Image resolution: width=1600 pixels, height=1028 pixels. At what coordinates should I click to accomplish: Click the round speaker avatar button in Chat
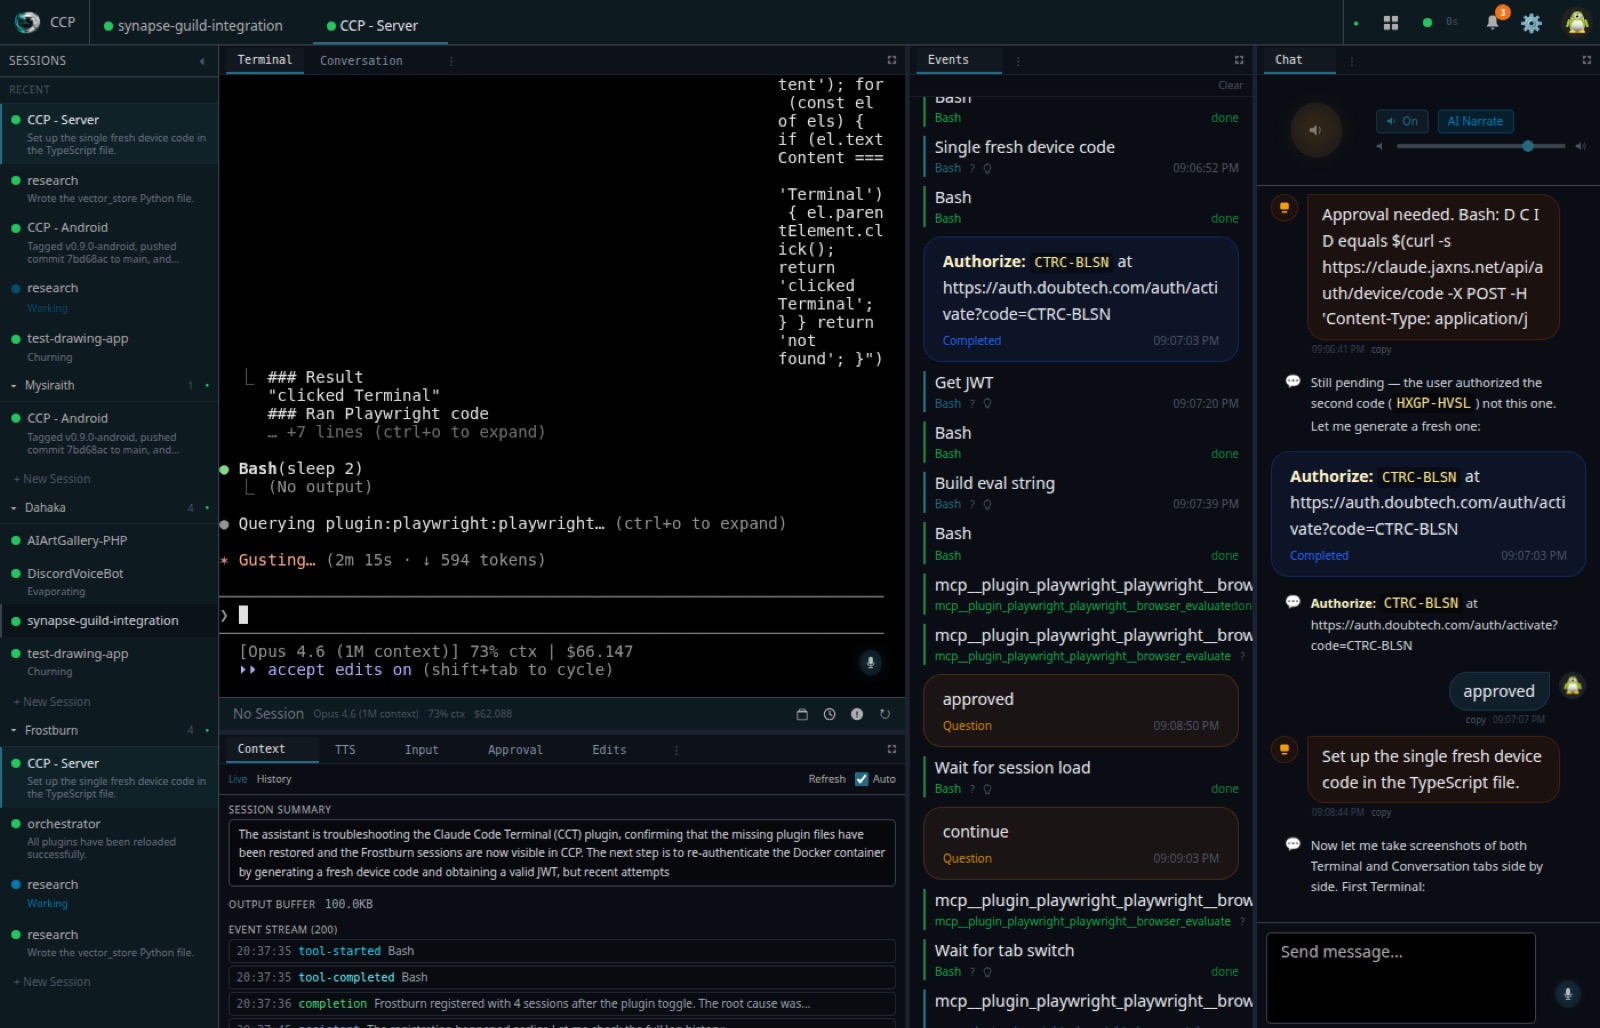(x=1315, y=130)
